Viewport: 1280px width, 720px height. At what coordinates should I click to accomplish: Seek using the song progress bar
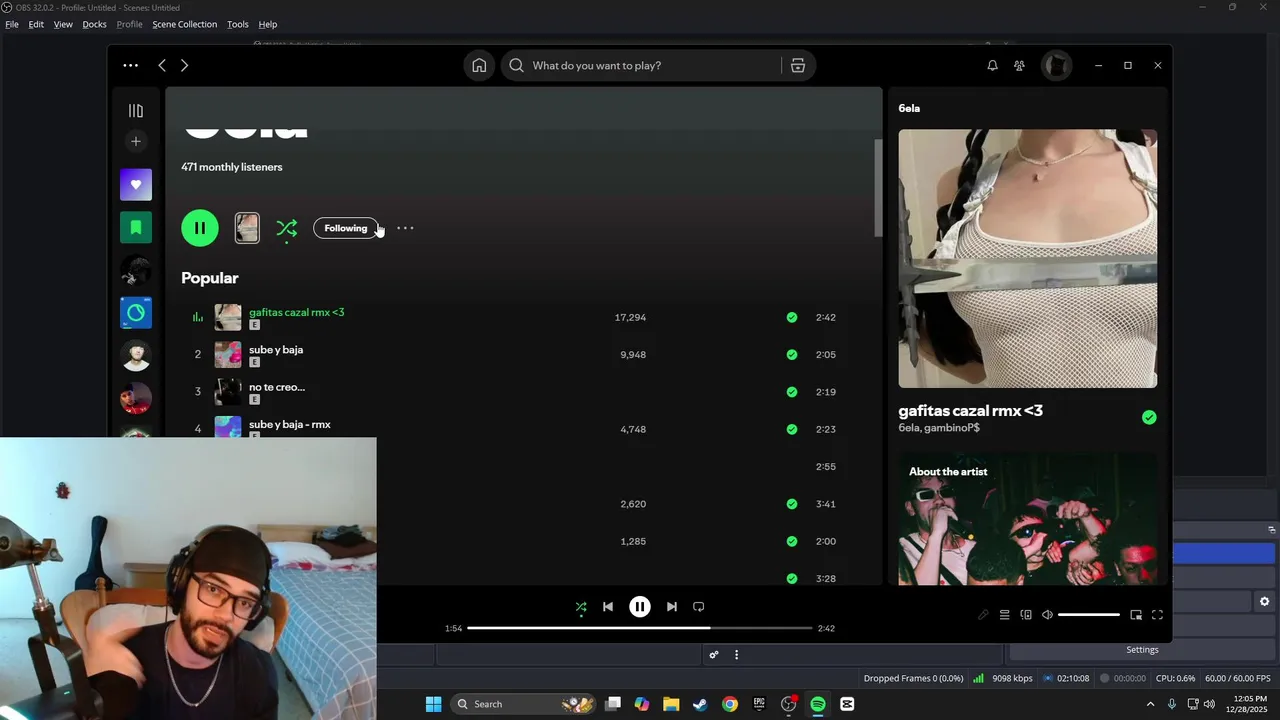point(640,628)
